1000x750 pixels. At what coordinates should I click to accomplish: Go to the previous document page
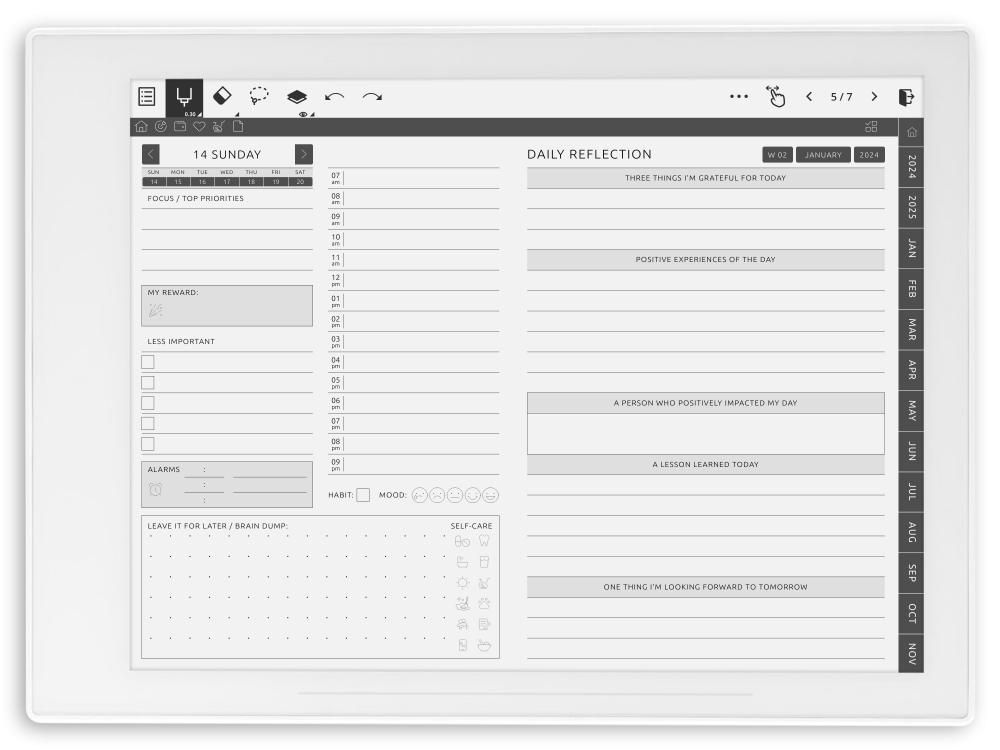(809, 97)
